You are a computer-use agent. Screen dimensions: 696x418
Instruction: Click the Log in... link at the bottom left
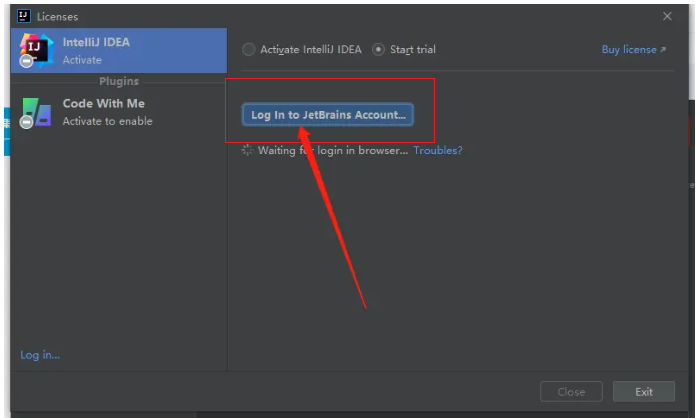[40, 355]
